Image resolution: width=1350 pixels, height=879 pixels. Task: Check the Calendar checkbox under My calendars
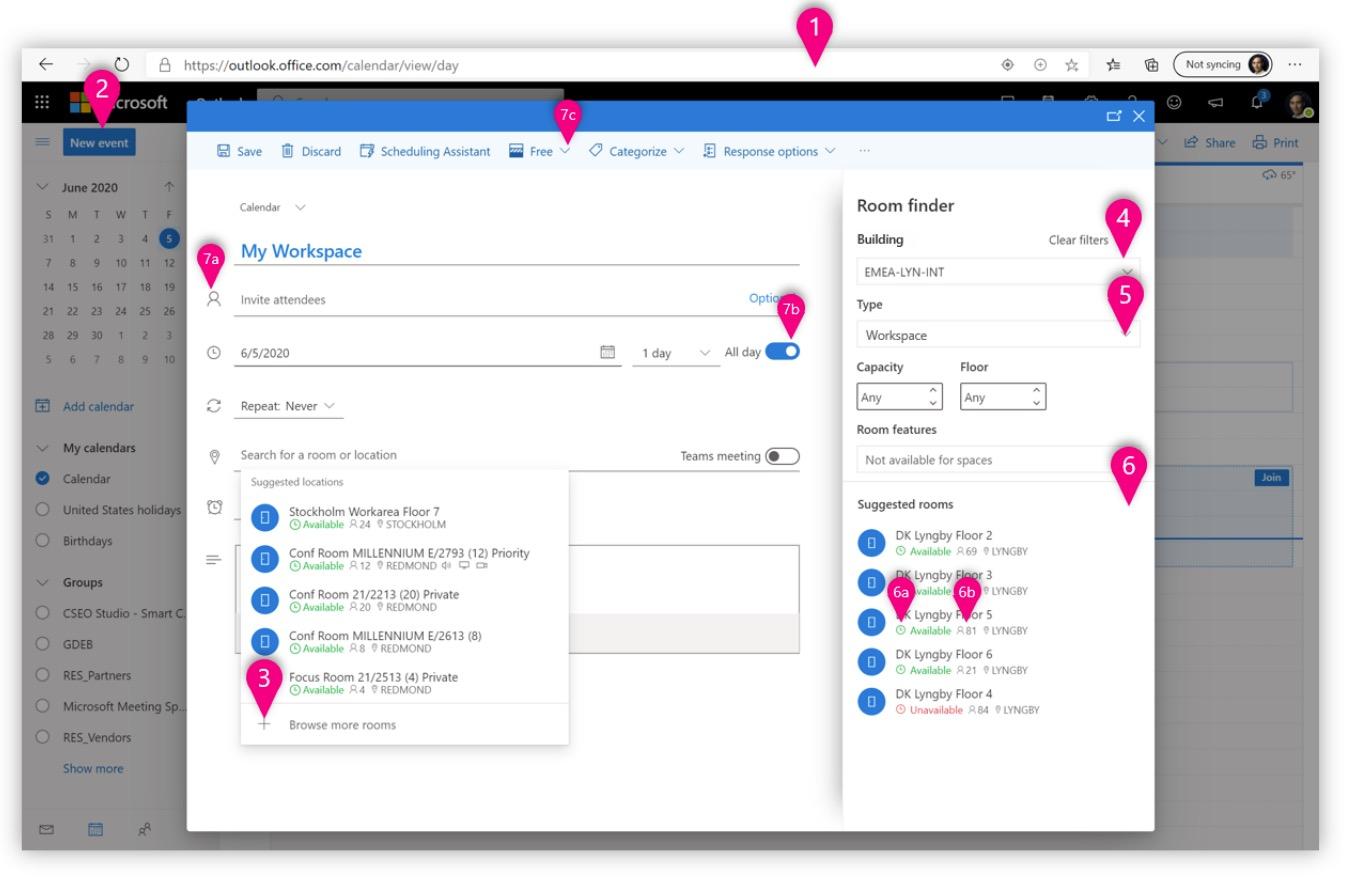pos(42,479)
